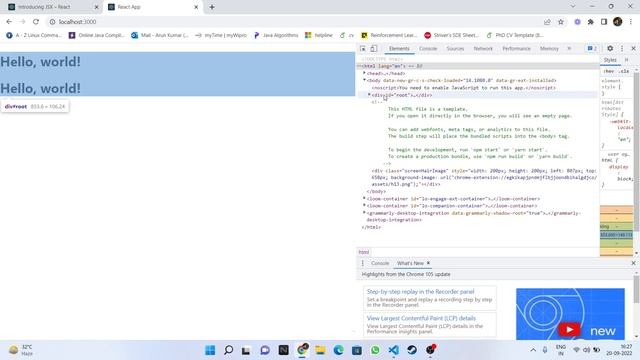Open the Extensions puzzle icon
Viewport: 640px width, 360px height.
point(591,22)
